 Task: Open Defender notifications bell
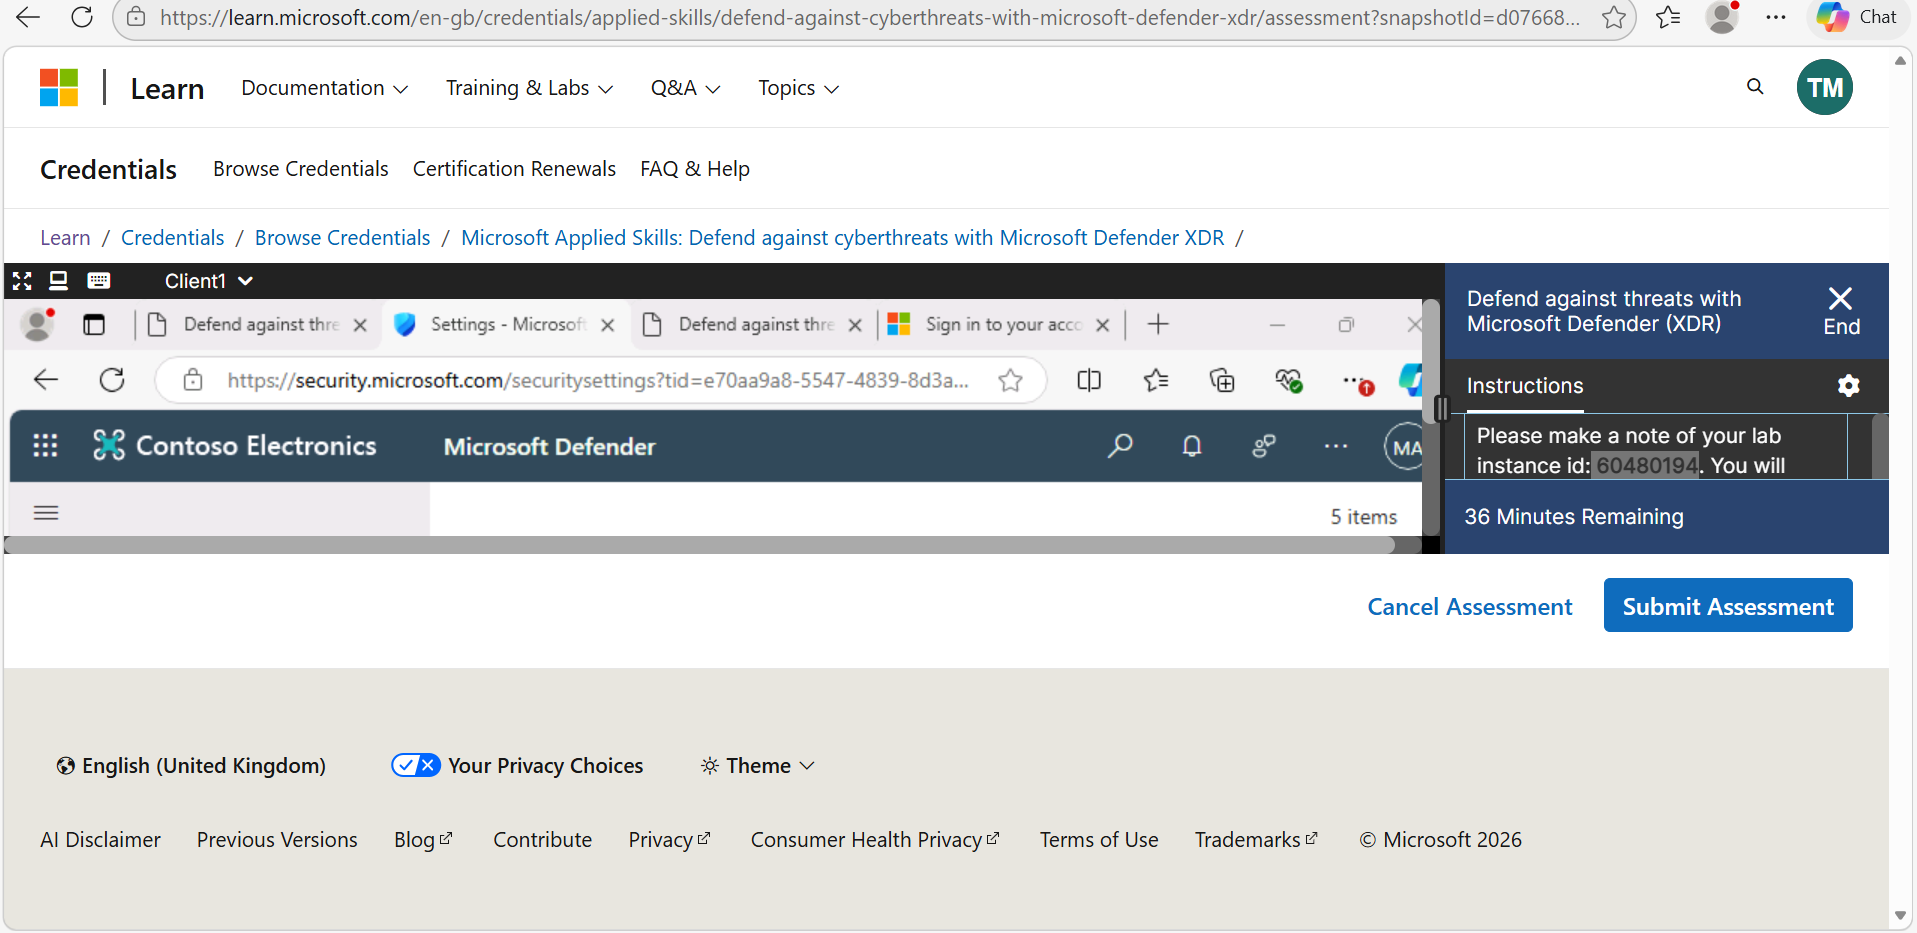[x=1192, y=446]
